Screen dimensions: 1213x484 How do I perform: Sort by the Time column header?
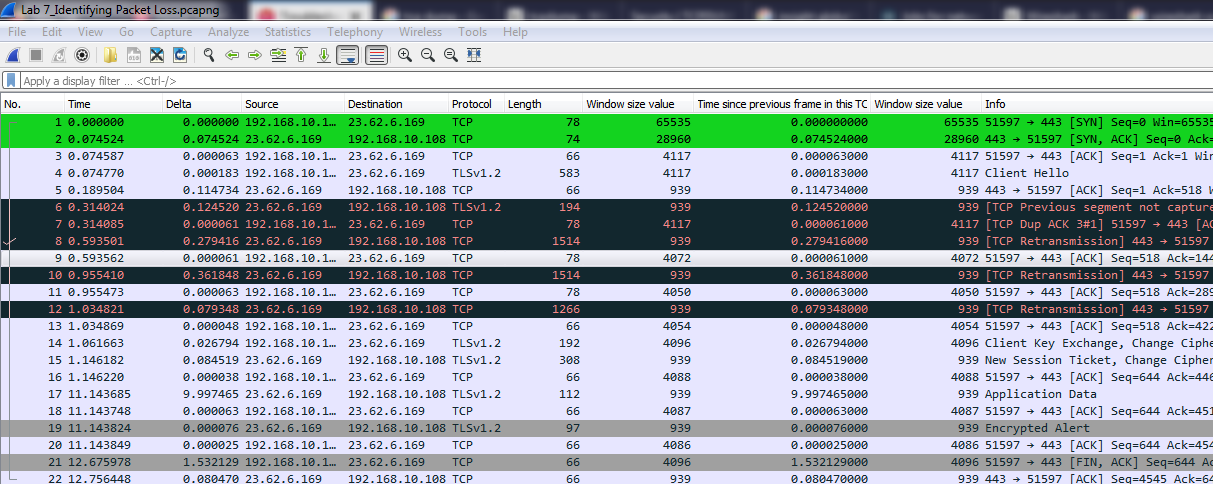[113, 104]
